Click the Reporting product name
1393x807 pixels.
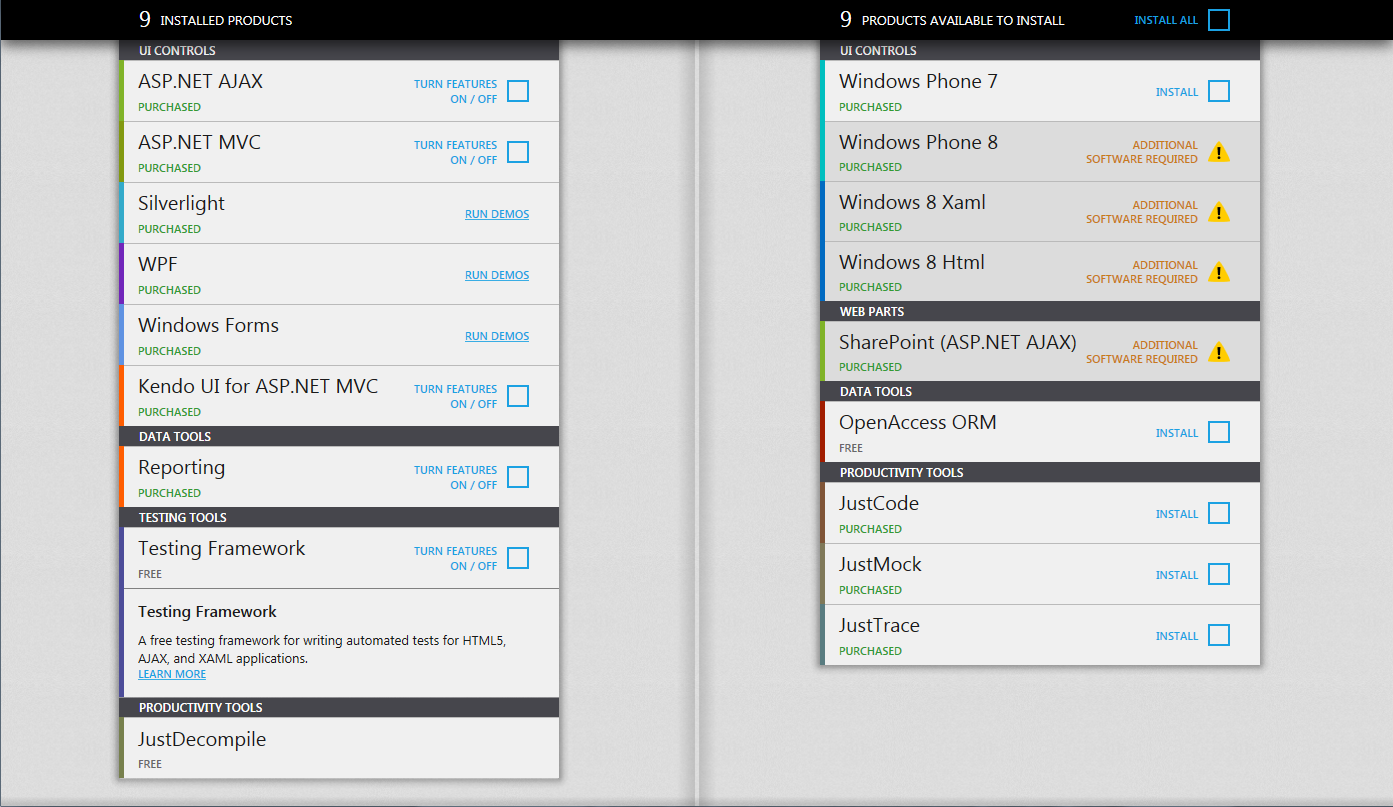(181, 468)
